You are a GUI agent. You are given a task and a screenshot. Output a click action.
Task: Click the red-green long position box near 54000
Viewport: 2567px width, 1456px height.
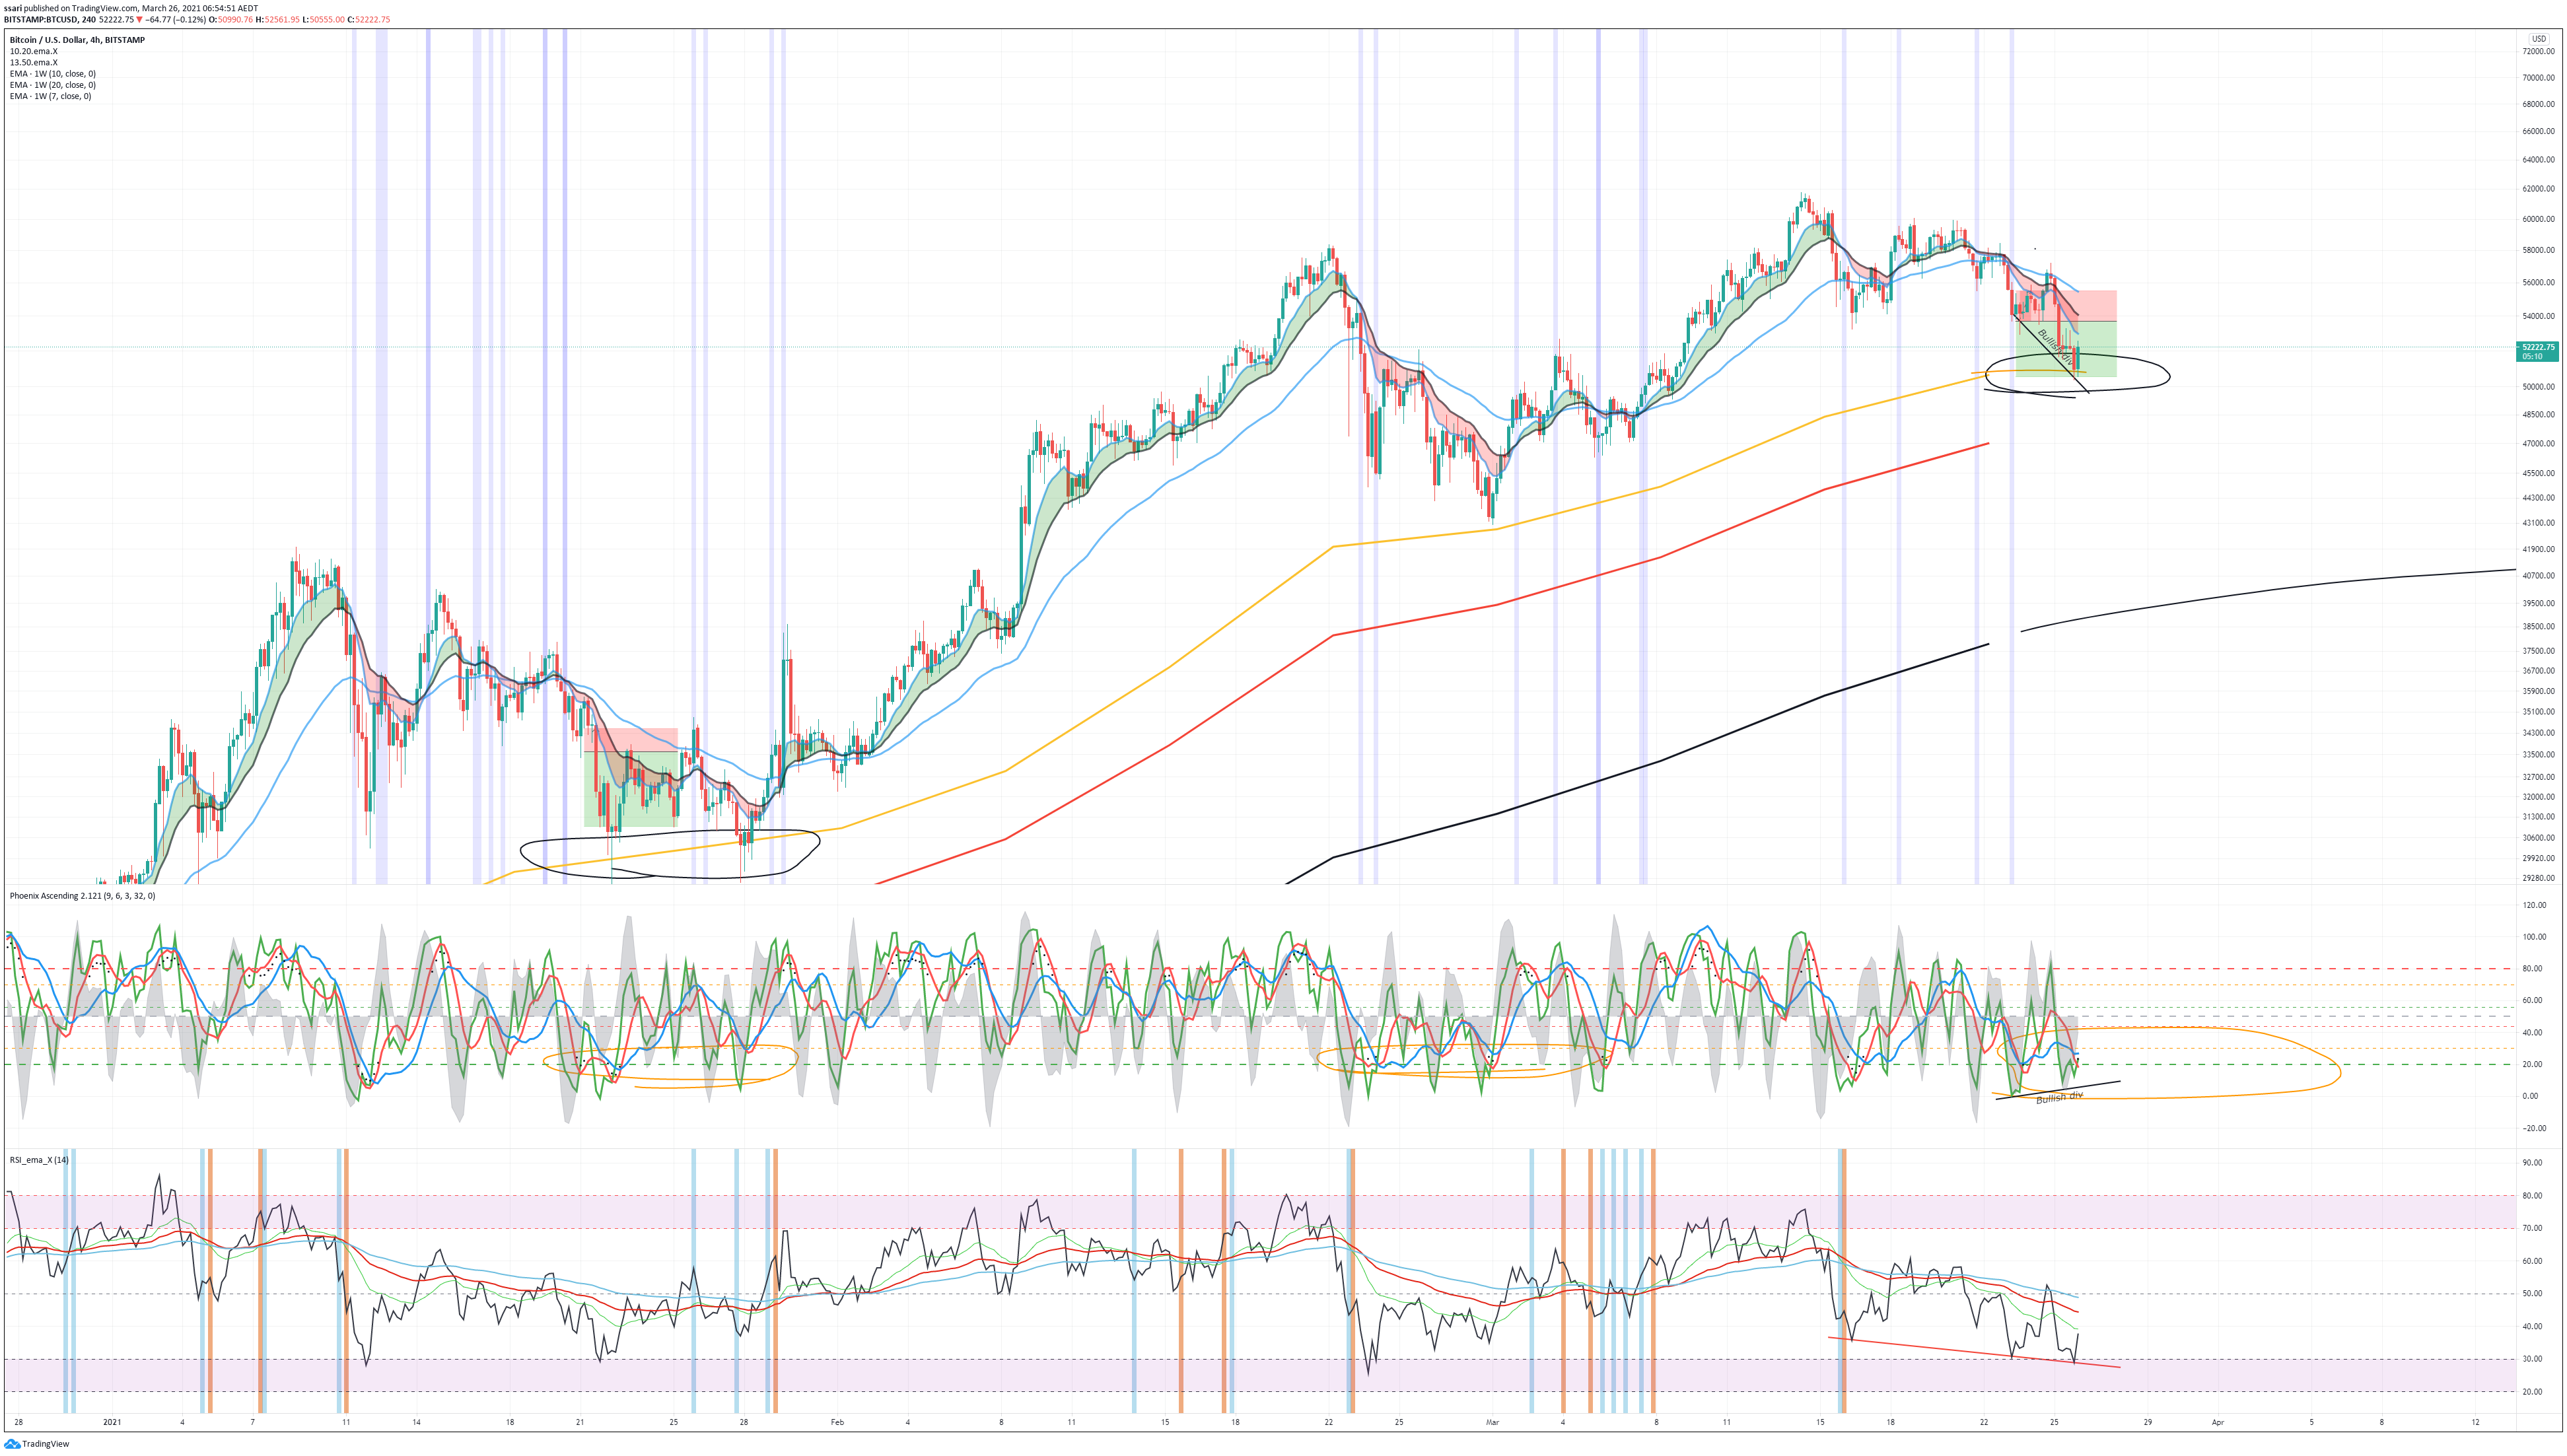pyautogui.click(x=2065, y=334)
